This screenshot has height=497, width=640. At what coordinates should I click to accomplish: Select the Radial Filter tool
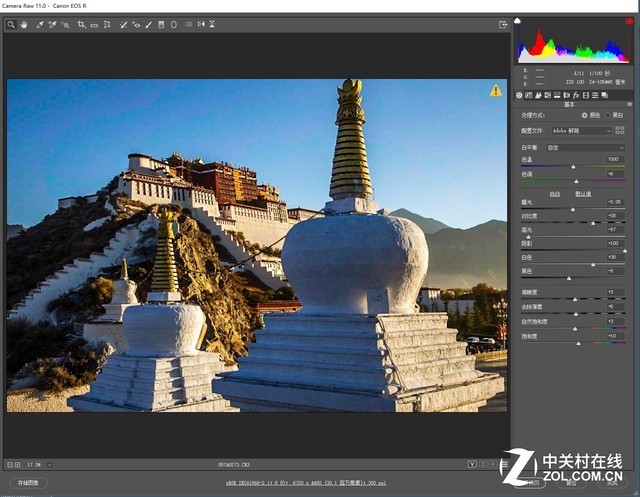[x=174, y=25]
